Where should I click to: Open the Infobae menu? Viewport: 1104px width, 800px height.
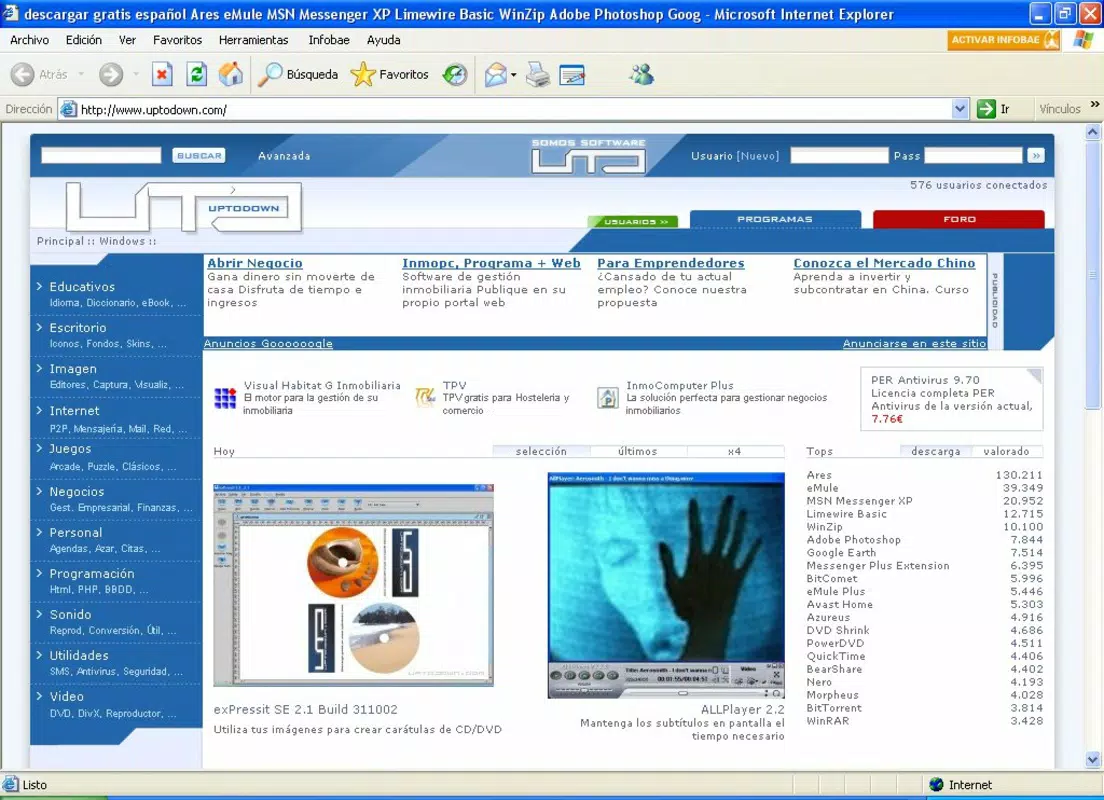329,40
